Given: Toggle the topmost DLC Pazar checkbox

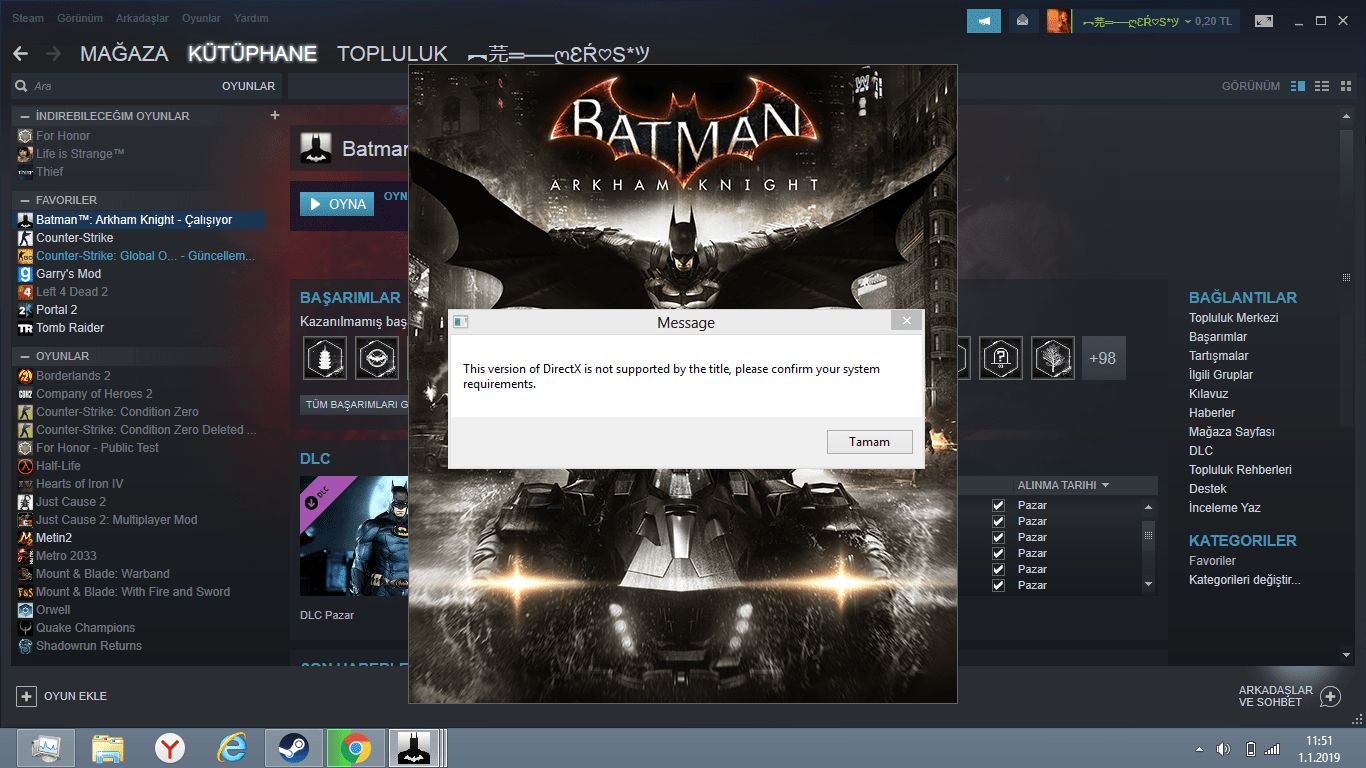Looking at the screenshot, I should click(998, 505).
